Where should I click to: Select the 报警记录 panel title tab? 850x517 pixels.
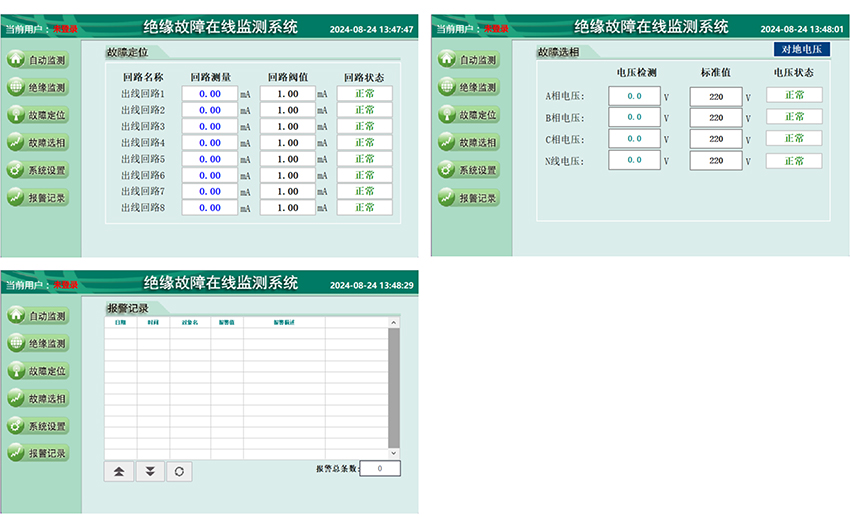128,308
